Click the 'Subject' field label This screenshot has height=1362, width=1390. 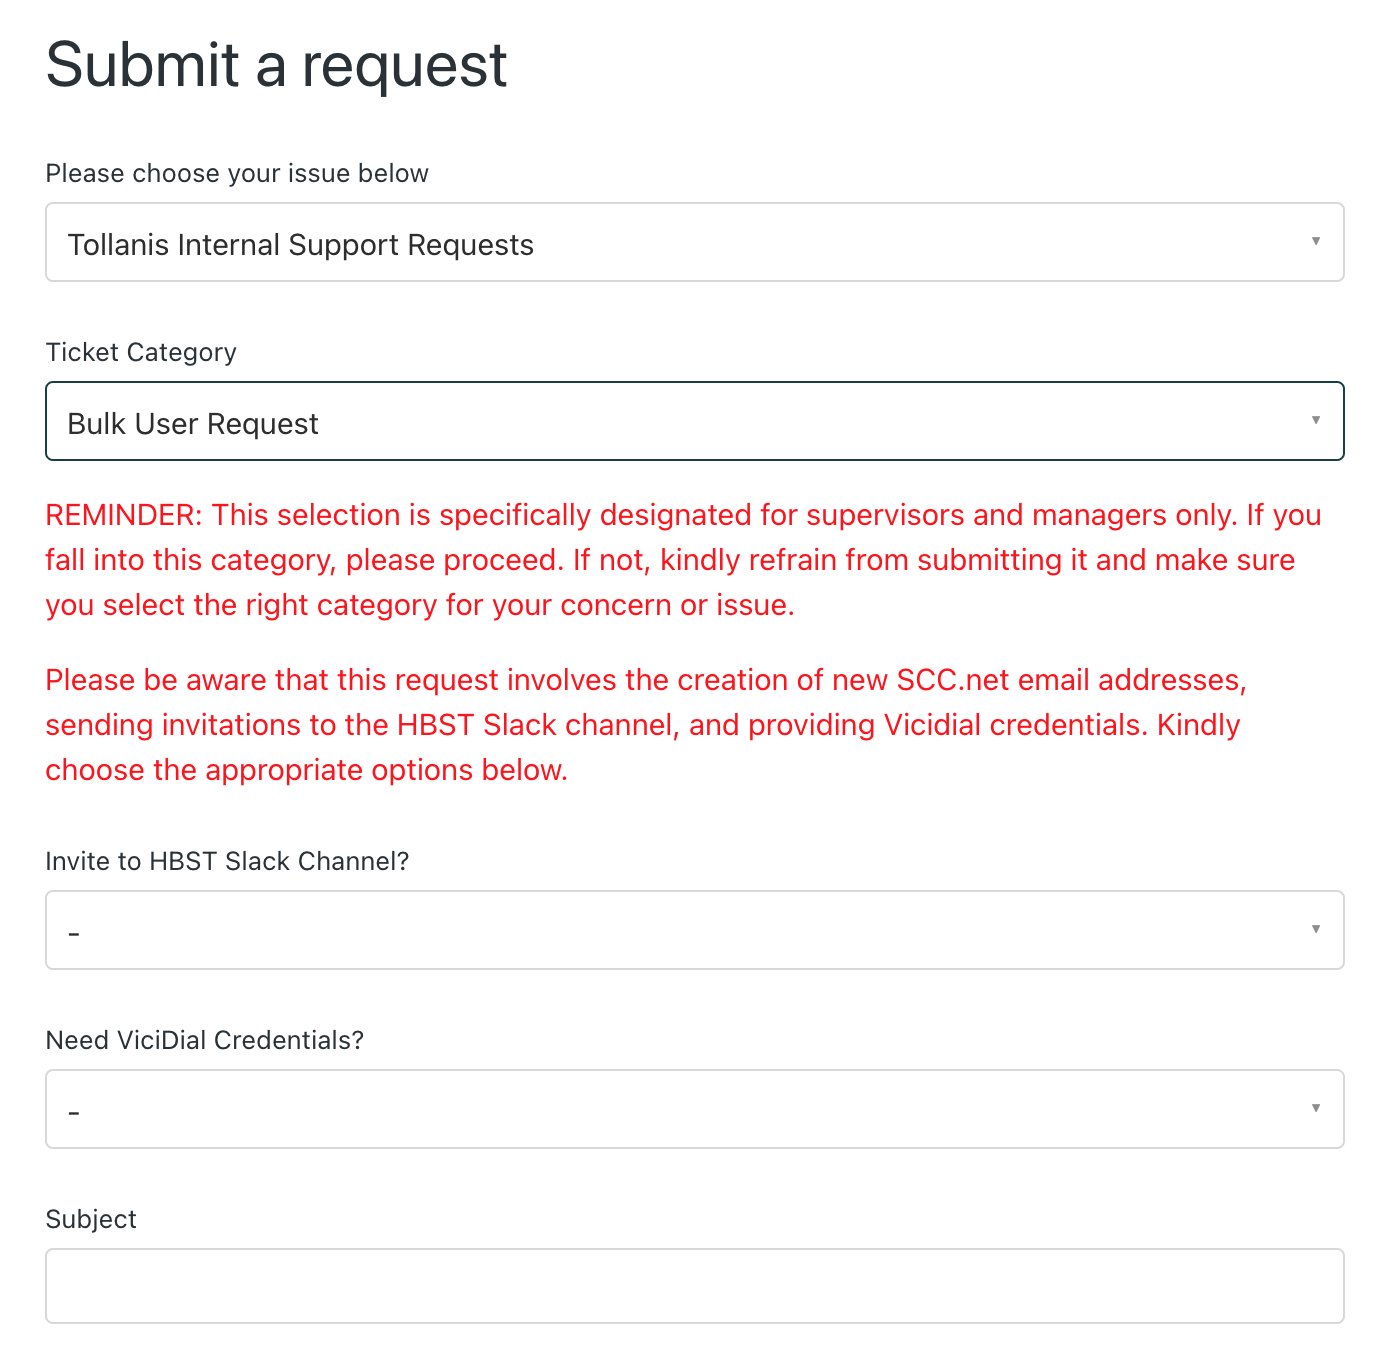(91, 1219)
